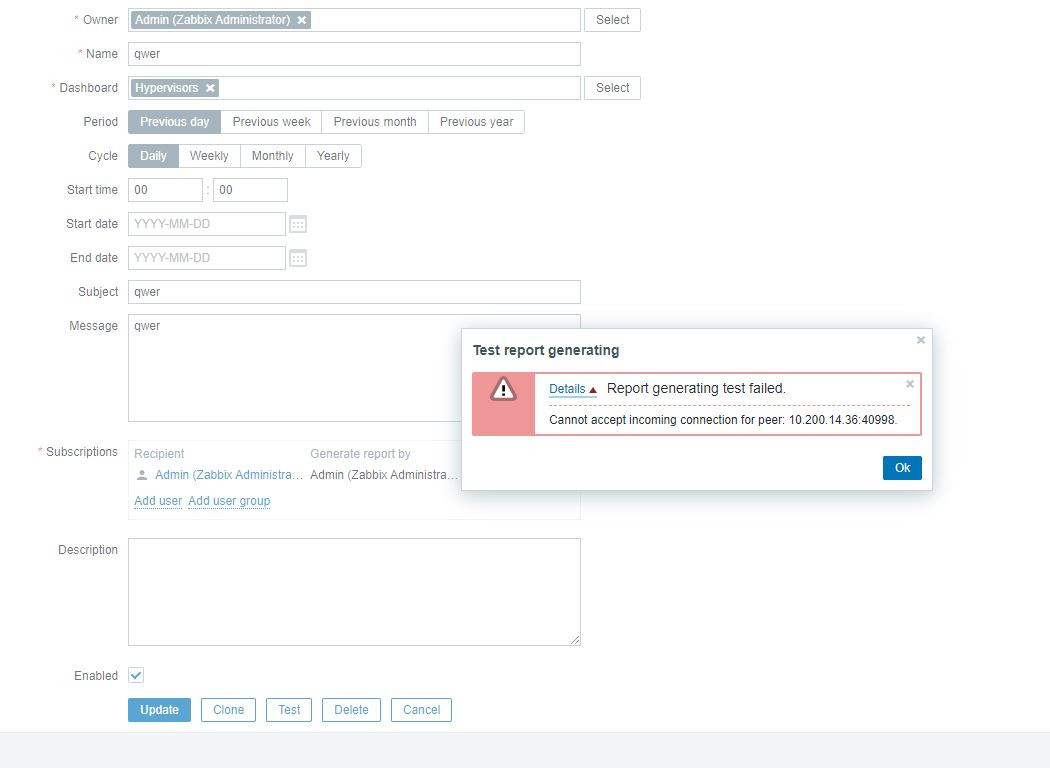
Task: Click the Name input field
Action: [354, 54]
